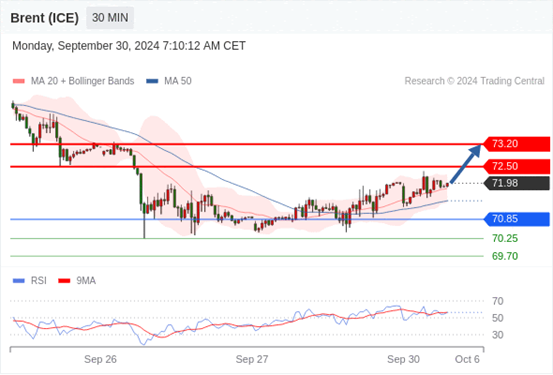Select the Brent (ICE) title
Image resolution: width=553 pixels, height=375 pixels.
44,18
